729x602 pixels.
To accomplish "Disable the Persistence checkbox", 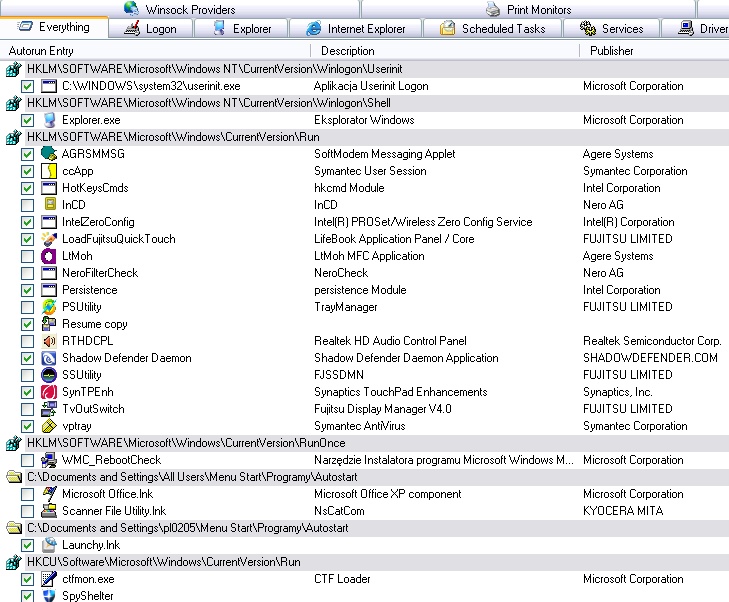I will click(27, 290).
